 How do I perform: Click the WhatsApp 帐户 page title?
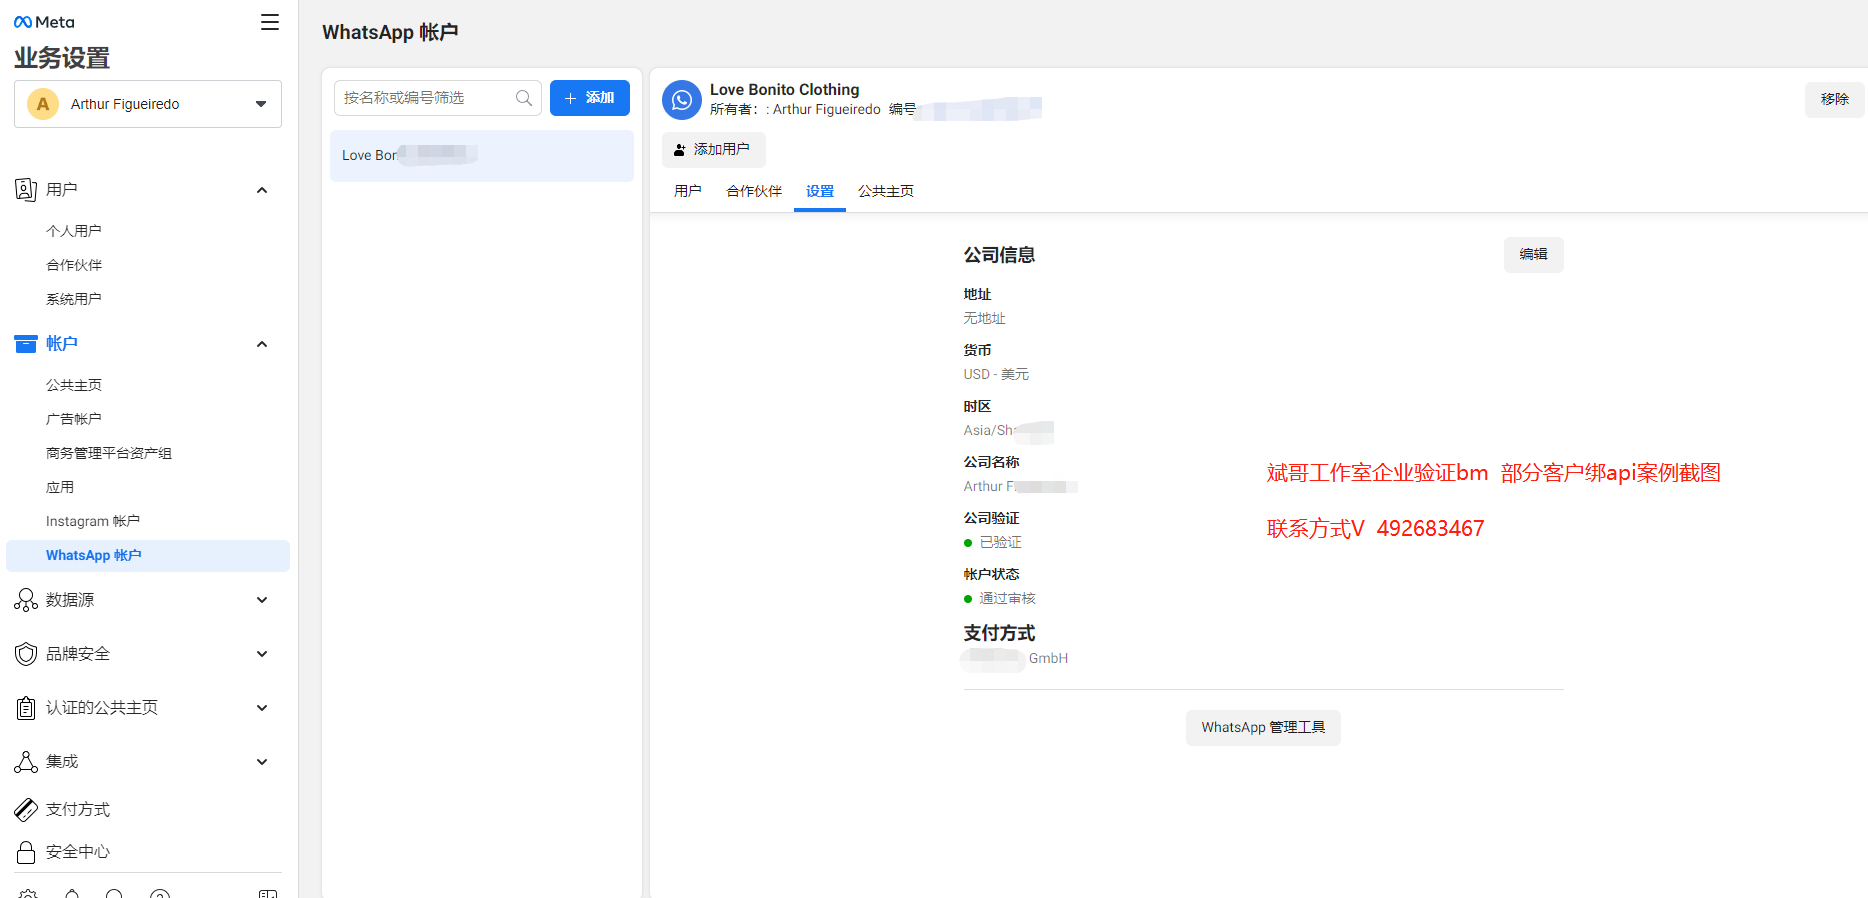click(x=390, y=32)
